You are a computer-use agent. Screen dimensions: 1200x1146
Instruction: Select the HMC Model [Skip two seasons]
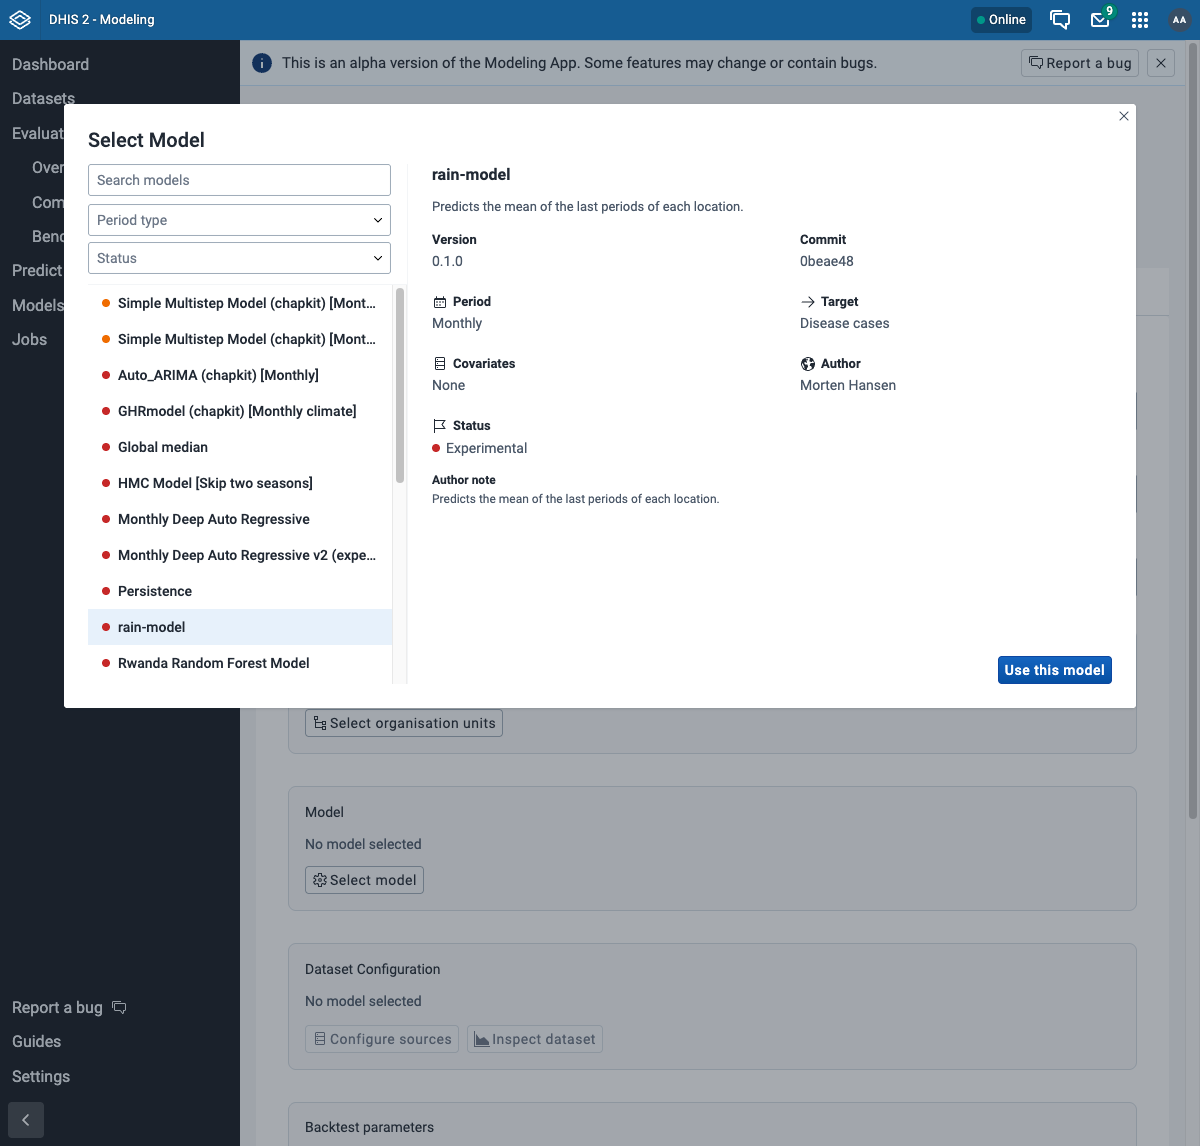click(x=240, y=483)
